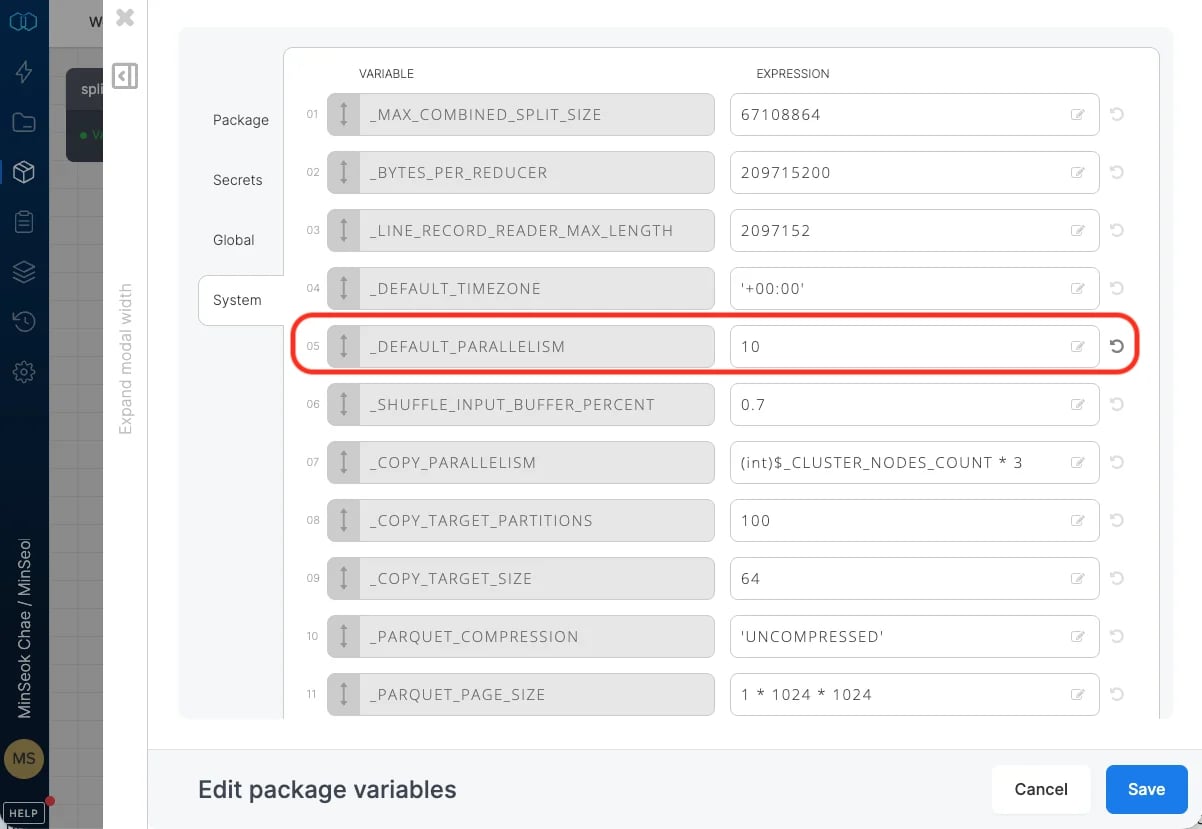The image size is (1202, 829).
Task: Edit the 2097152 expression field
Action: [x=915, y=230]
